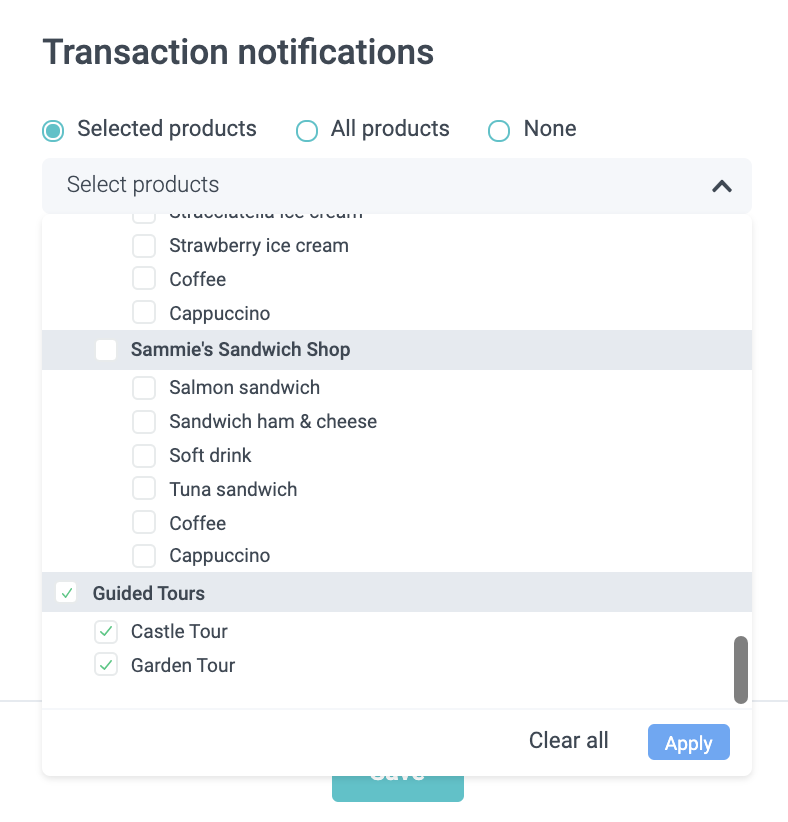Choose the 'All products' radio option

click(307, 130)
